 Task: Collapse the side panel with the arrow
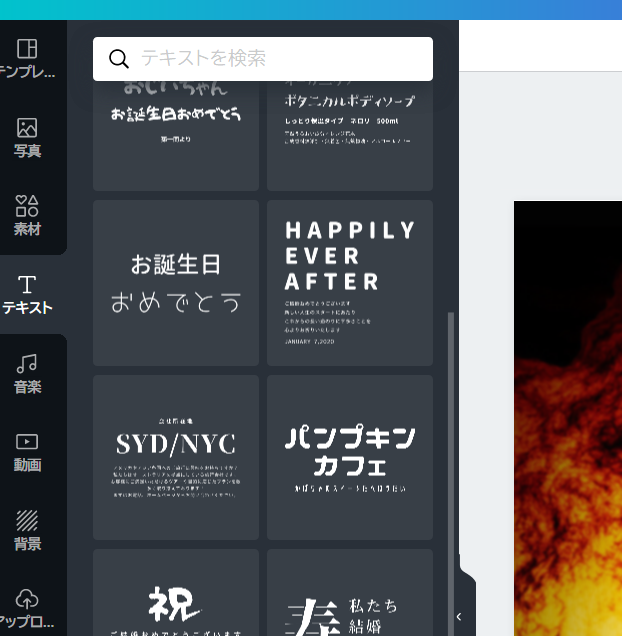459,617
